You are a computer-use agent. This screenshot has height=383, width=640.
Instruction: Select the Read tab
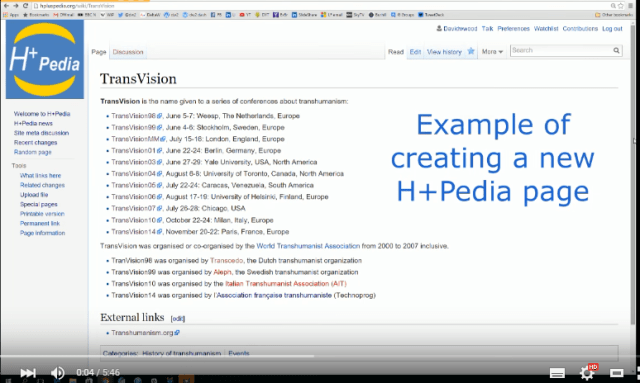(396, 52)
